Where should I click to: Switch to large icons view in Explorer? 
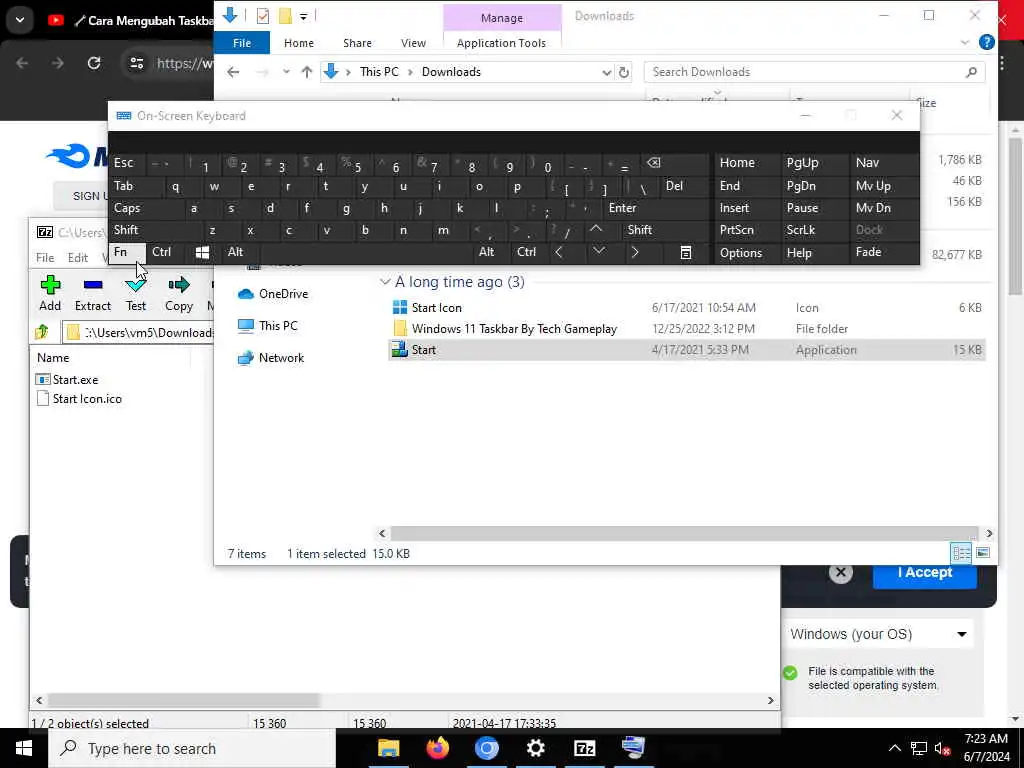point(983,553)
